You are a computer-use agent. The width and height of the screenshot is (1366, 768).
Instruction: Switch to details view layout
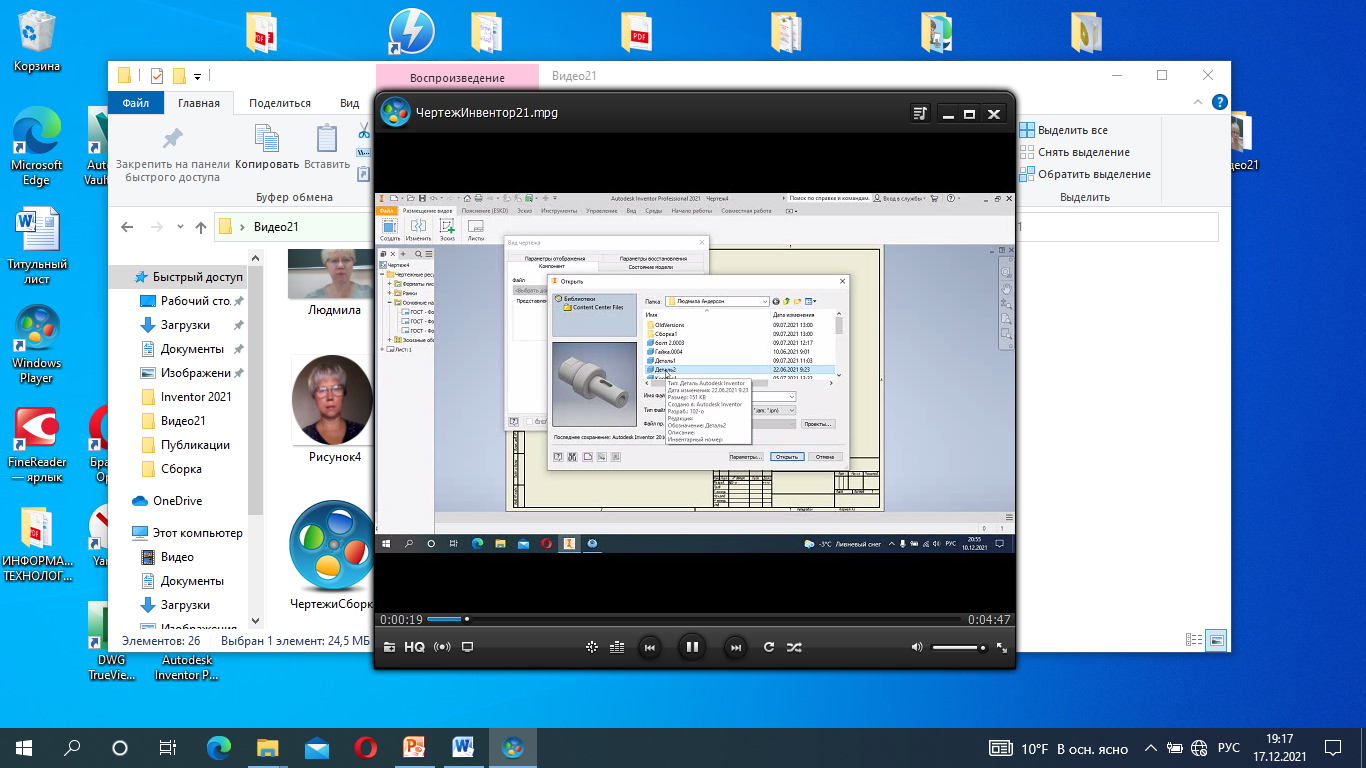[x=1194, y=640]
